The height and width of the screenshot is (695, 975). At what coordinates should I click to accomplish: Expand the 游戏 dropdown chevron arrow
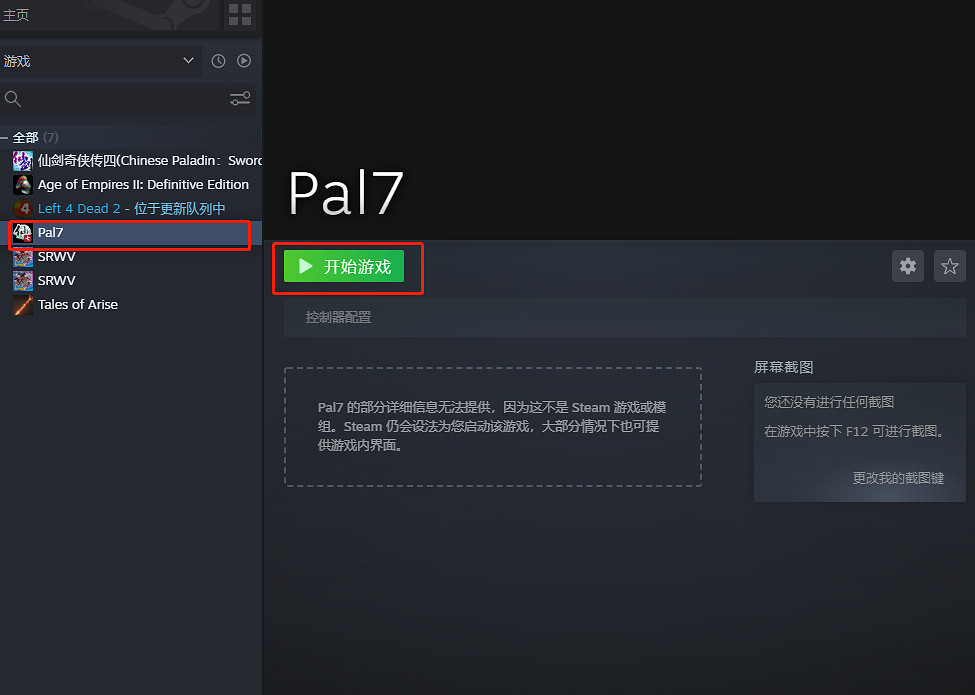(189, 60)
